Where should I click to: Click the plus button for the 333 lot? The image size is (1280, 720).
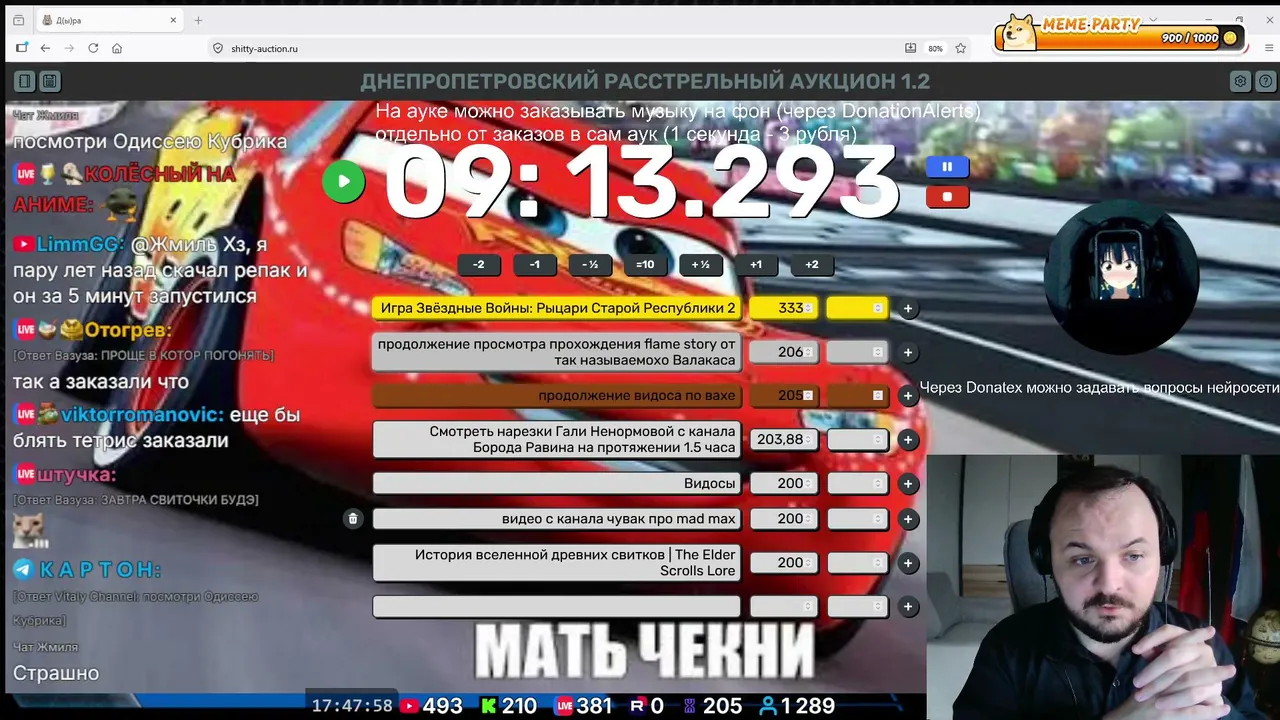908,309
